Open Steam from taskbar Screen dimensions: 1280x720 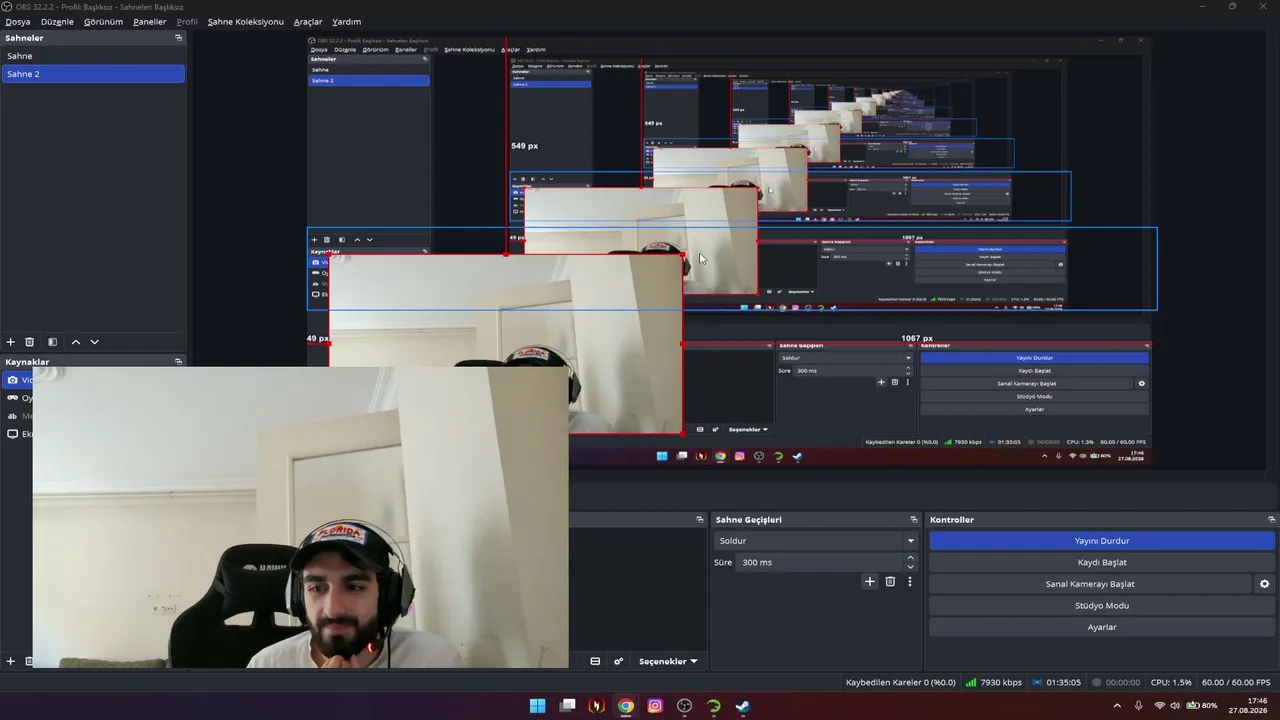pyautogui.click(x=743, y=706)
